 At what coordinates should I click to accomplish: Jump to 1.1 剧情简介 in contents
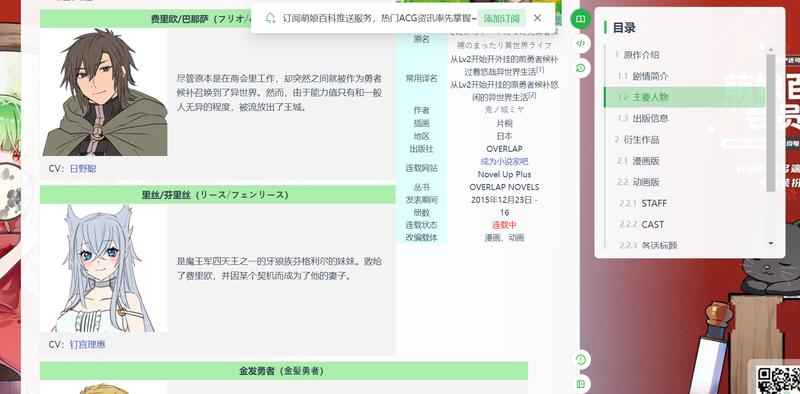[642, 76]
